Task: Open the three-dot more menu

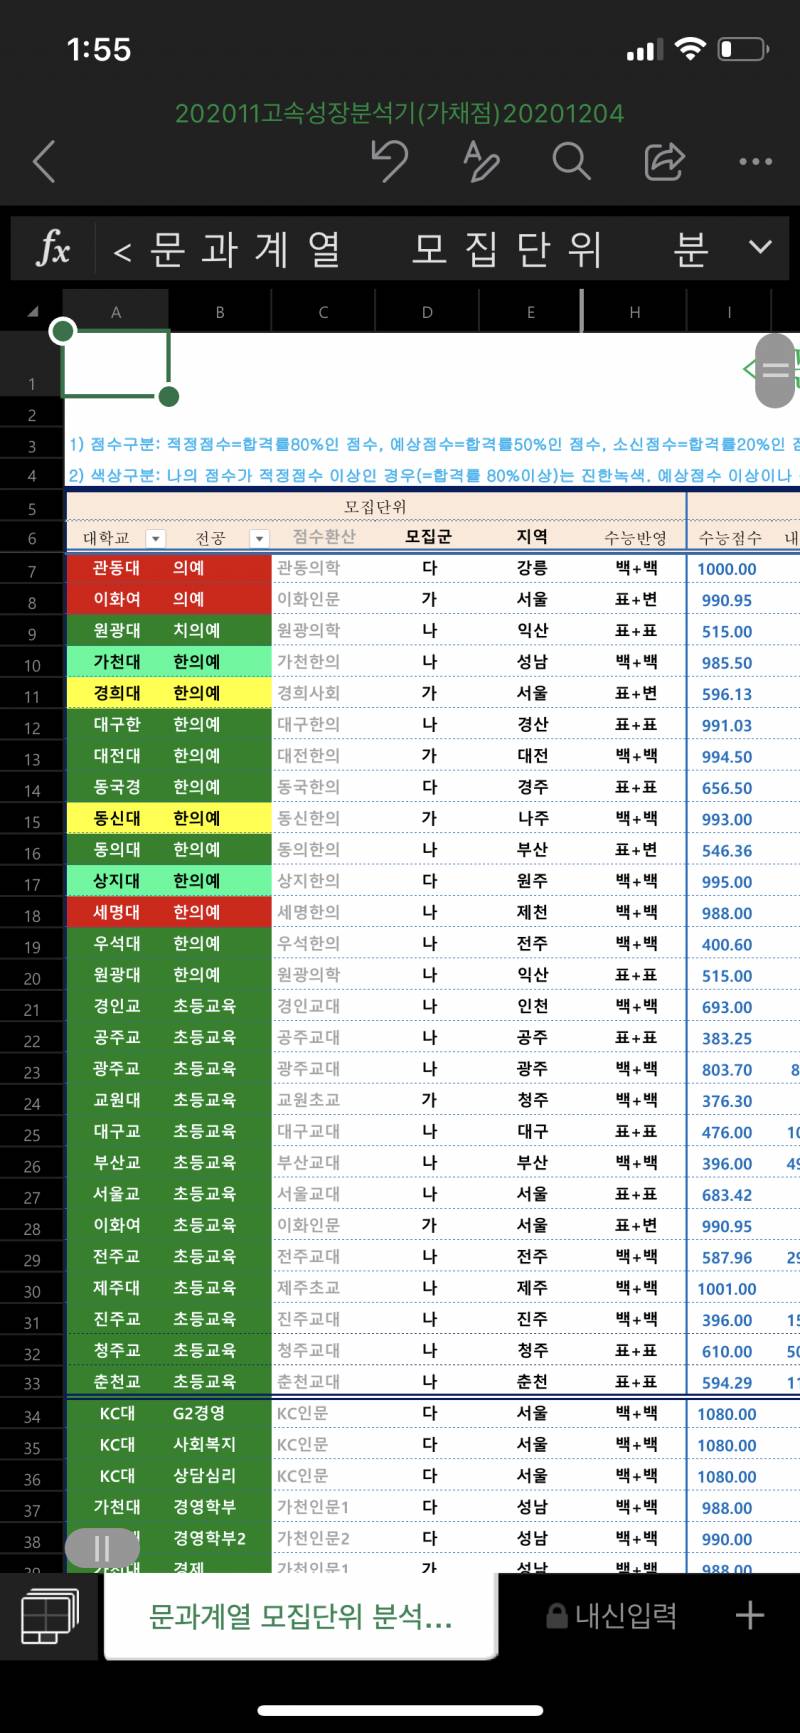Action: [x=755, y=161]
